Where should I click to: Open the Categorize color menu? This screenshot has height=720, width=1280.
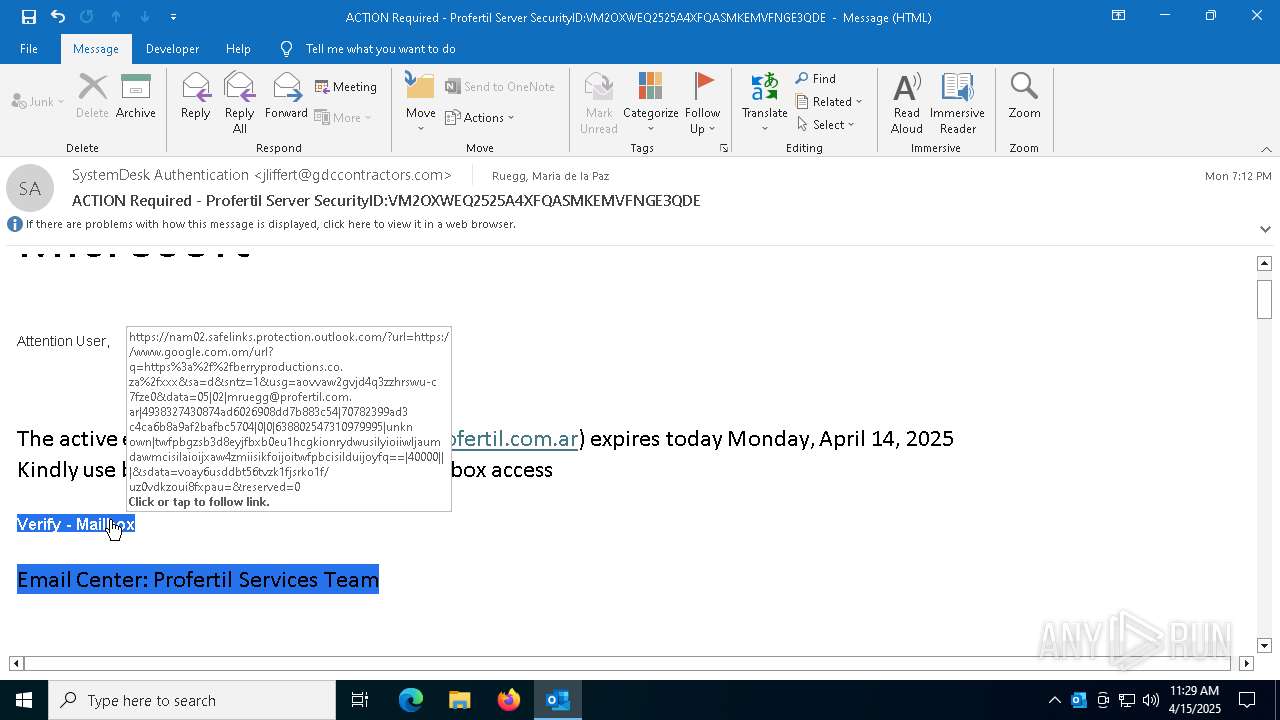coord(651,103)
